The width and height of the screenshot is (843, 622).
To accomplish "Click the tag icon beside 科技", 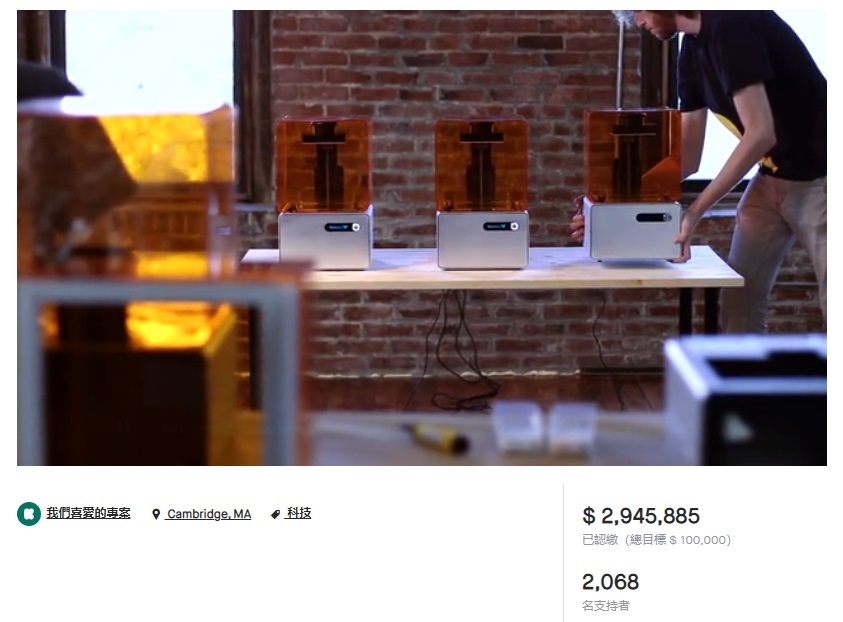I will point(275,514).
